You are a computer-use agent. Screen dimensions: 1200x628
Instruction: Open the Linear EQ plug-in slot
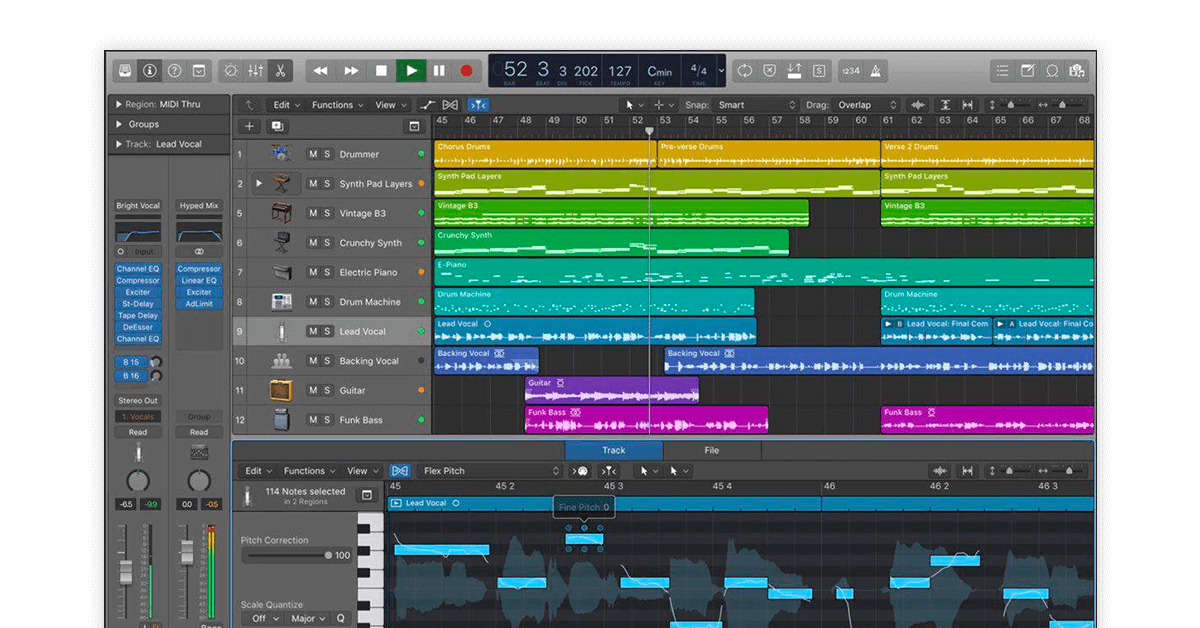click(199, 281)
